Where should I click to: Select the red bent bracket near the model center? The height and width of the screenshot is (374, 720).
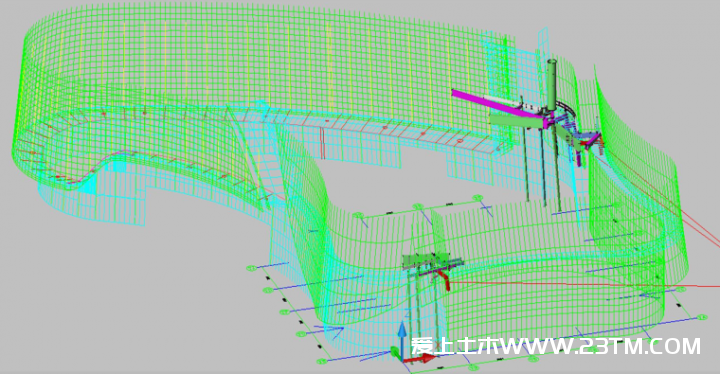pos(444,279)
